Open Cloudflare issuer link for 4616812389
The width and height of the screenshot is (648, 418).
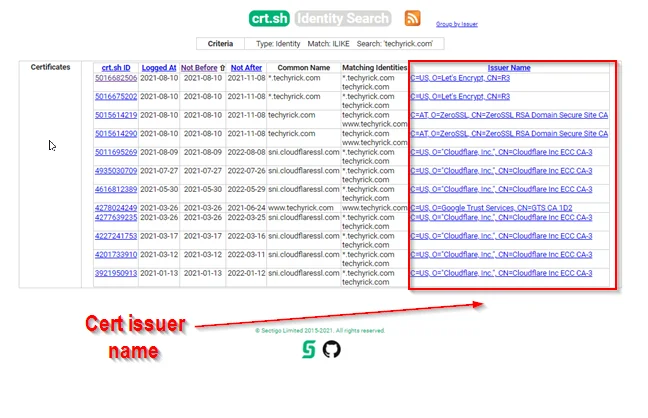click(x=501, y=190)
